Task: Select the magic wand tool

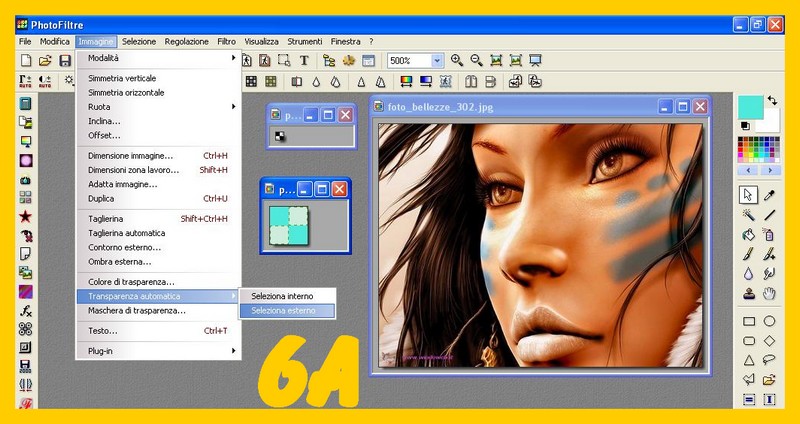Action: [x=748, y=214]
